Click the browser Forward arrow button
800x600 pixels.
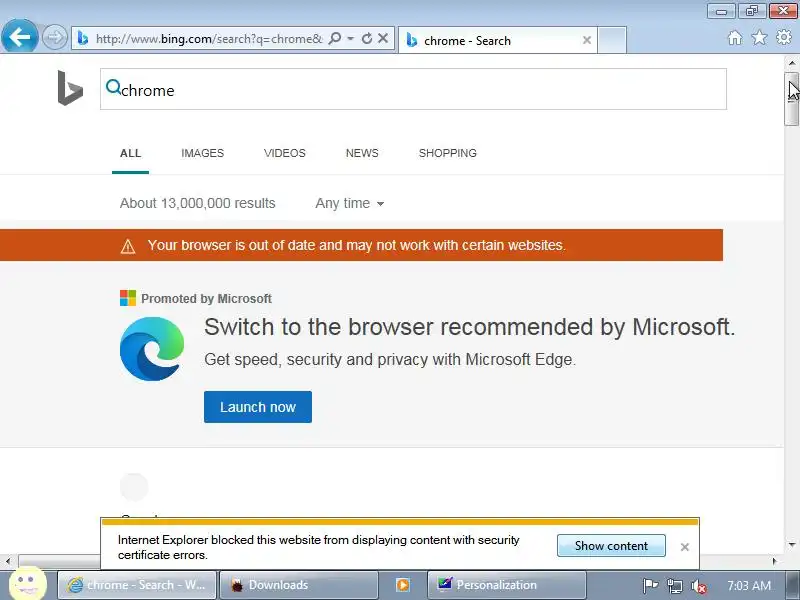tap(54, 37)
